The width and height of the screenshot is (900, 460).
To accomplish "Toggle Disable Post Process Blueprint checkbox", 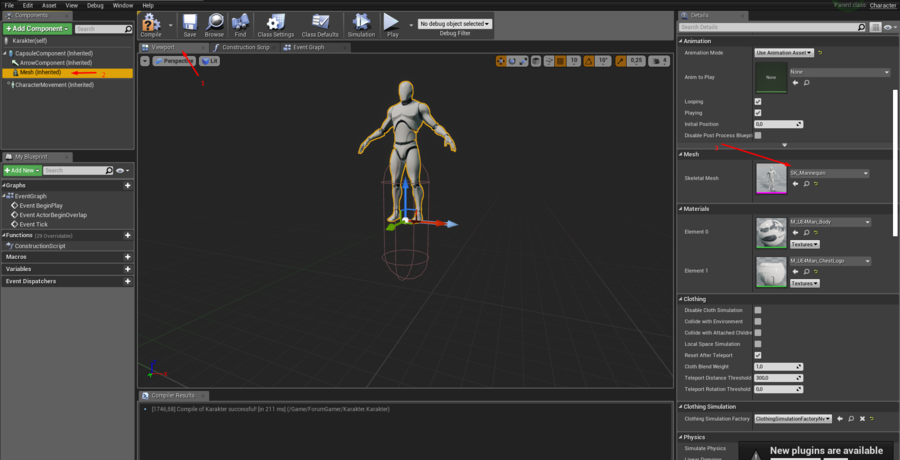I will [758, 136].
